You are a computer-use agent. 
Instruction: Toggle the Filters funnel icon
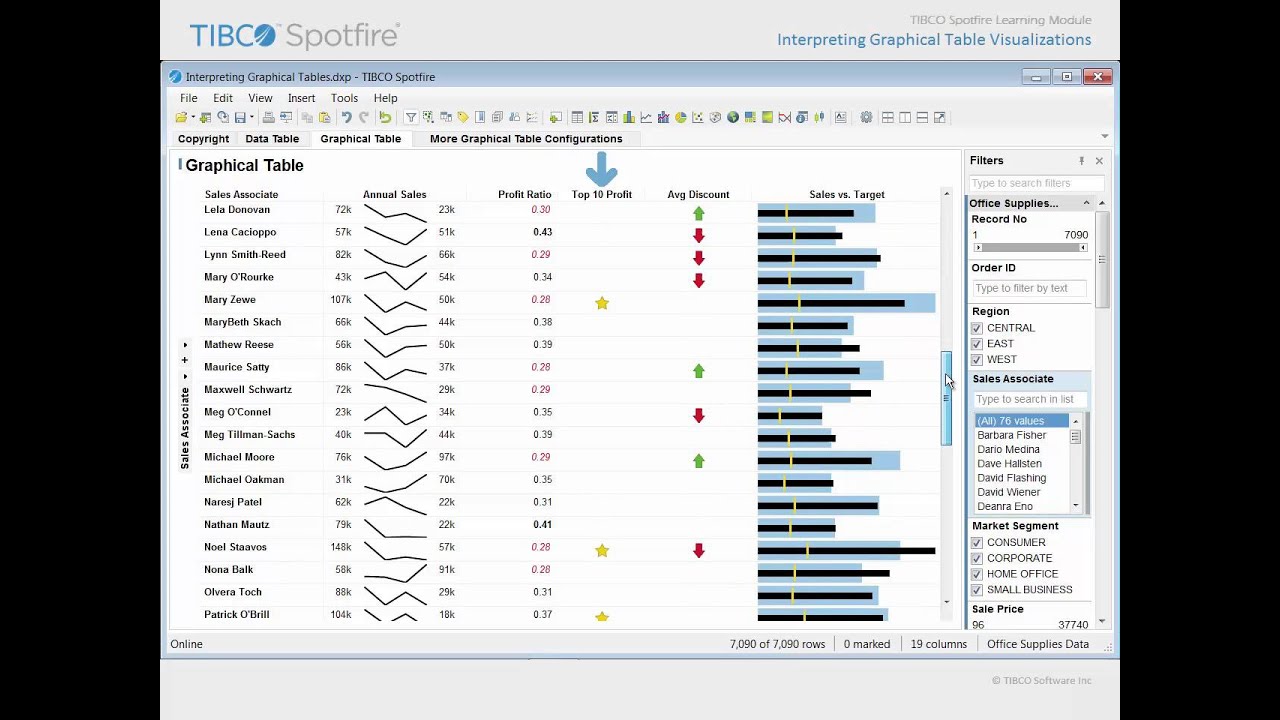click(411, 117)
